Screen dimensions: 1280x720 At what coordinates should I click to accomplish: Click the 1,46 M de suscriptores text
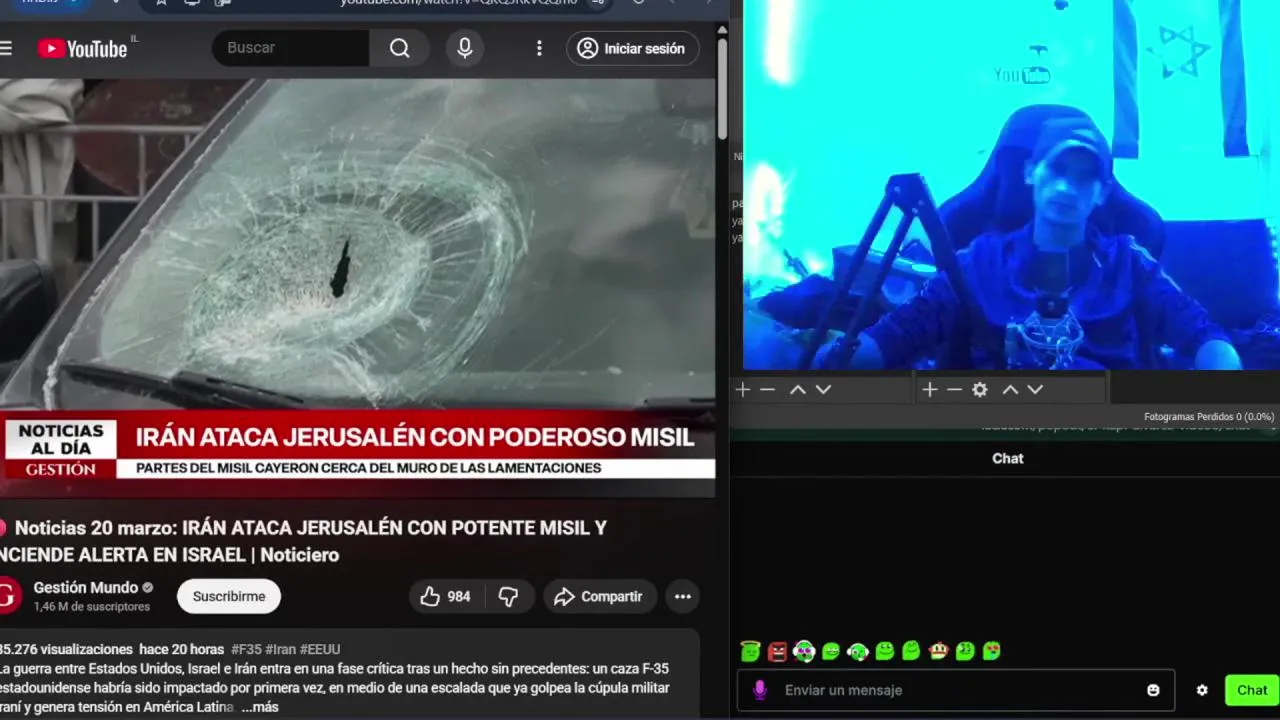pos(92,607)
